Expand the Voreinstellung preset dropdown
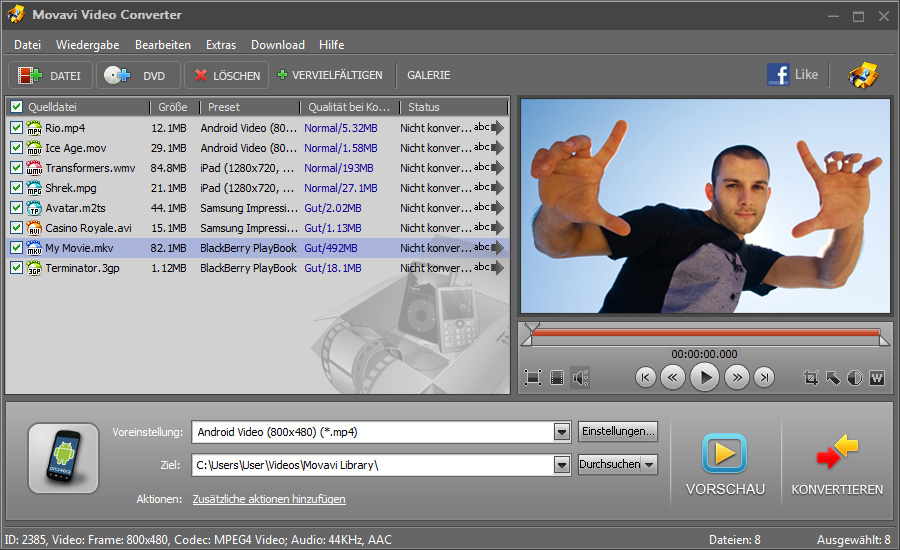The image size is (900, 550). (x=561, y=432)
